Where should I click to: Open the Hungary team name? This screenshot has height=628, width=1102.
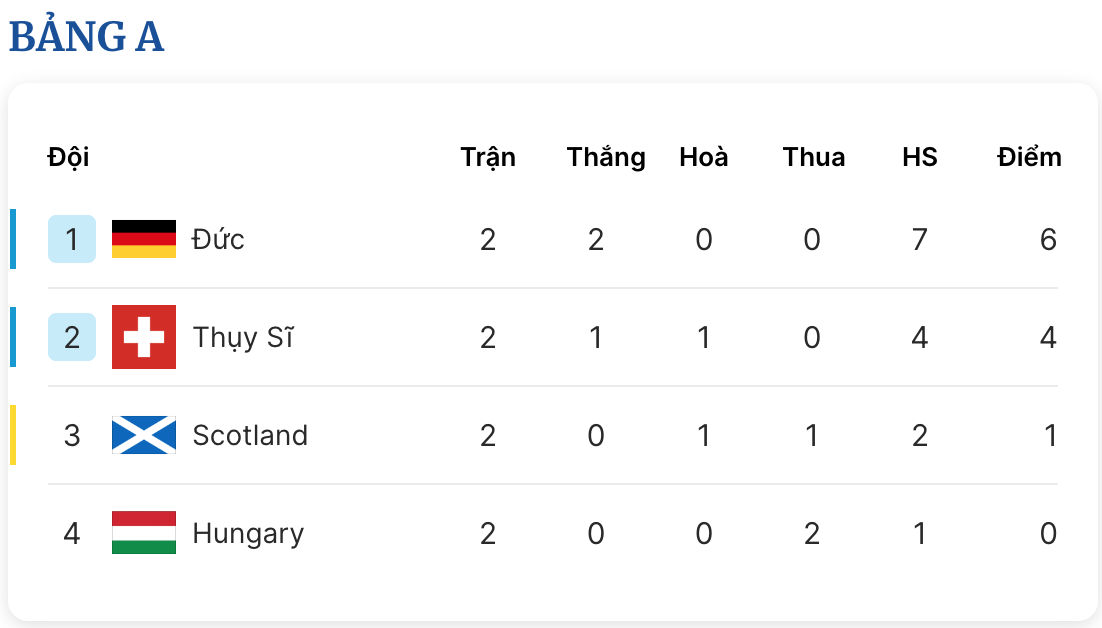248,534
